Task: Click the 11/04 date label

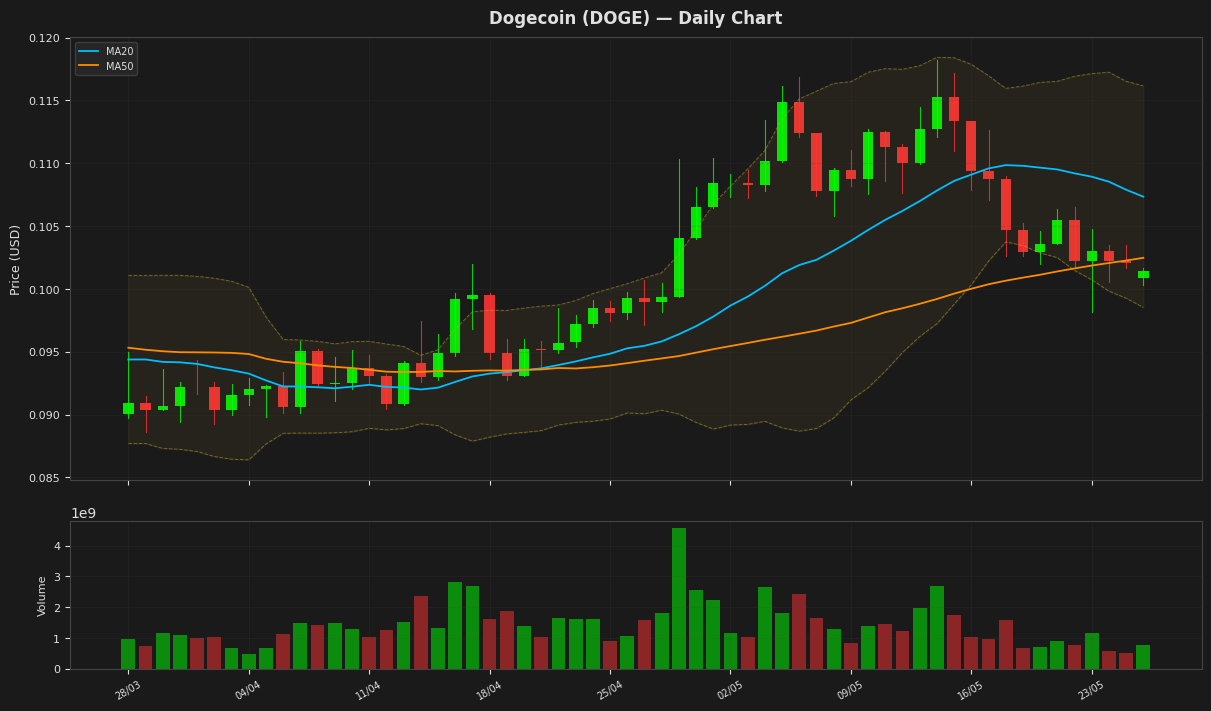Action: 368,690
